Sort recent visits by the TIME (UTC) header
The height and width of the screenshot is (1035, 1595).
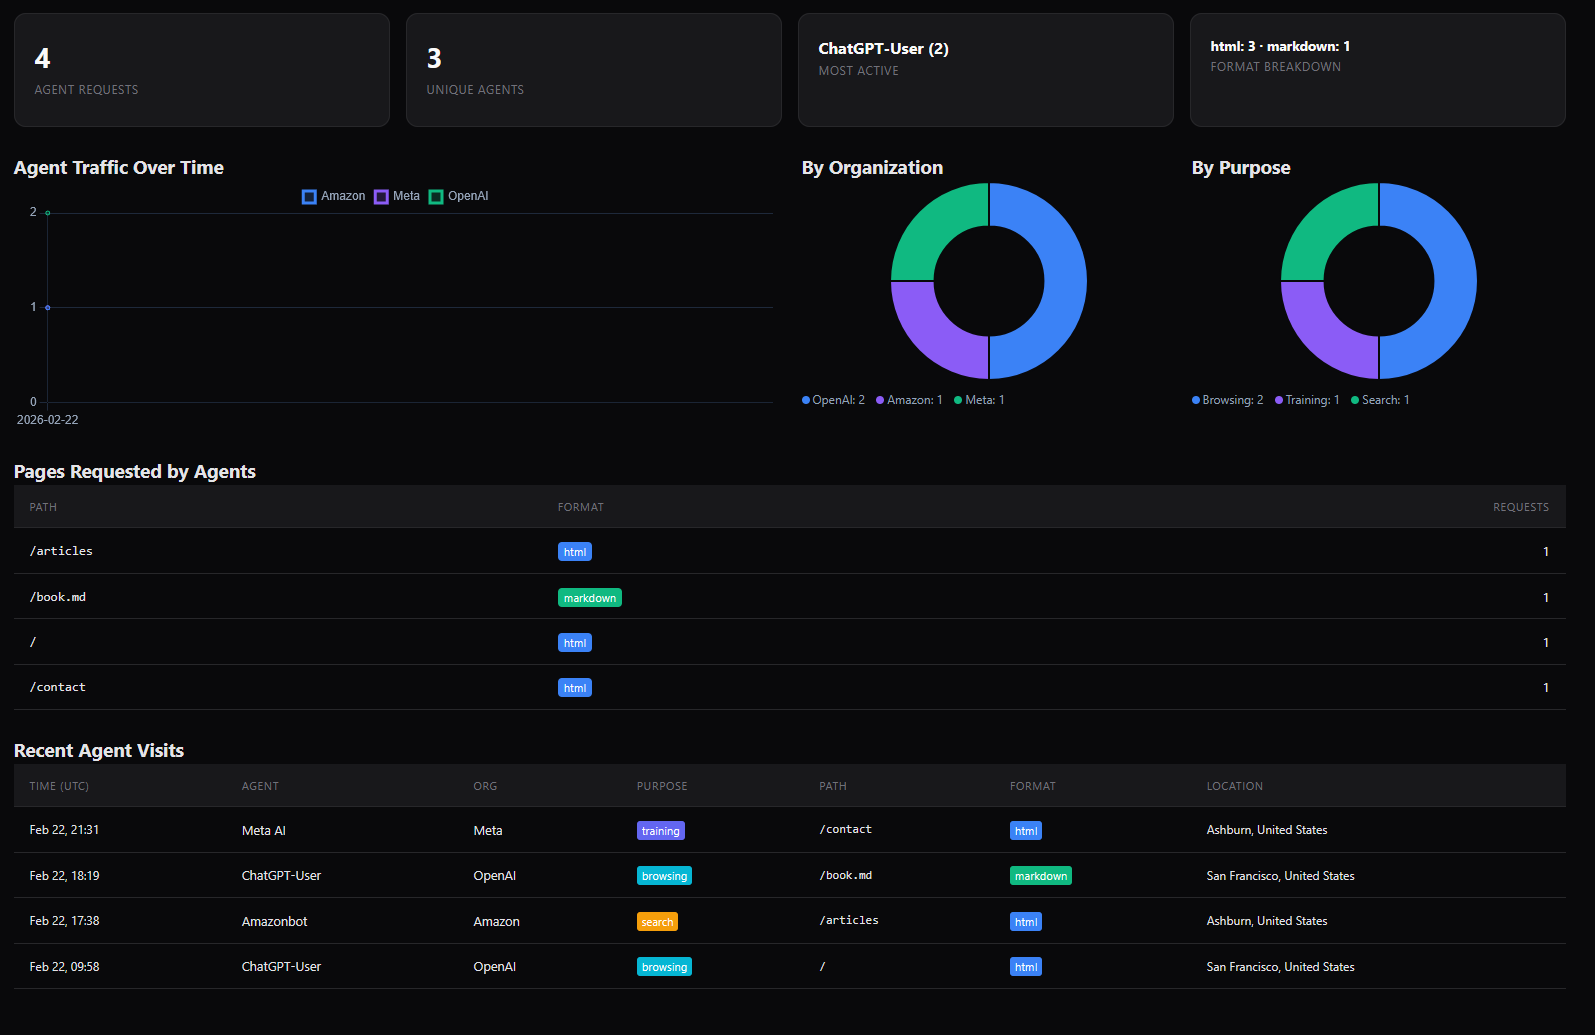click(x=59, y=786)
